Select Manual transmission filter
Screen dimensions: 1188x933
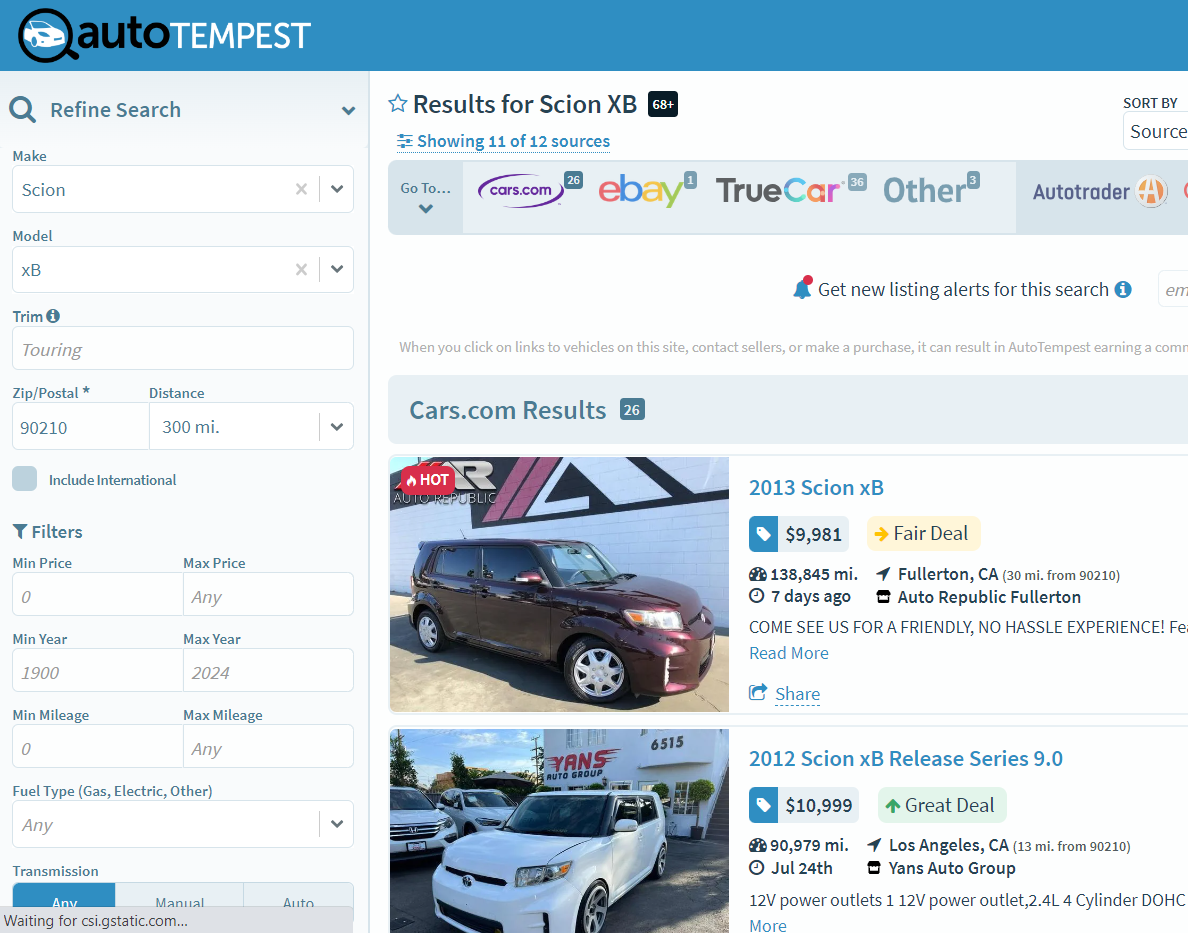click(179, 903)
